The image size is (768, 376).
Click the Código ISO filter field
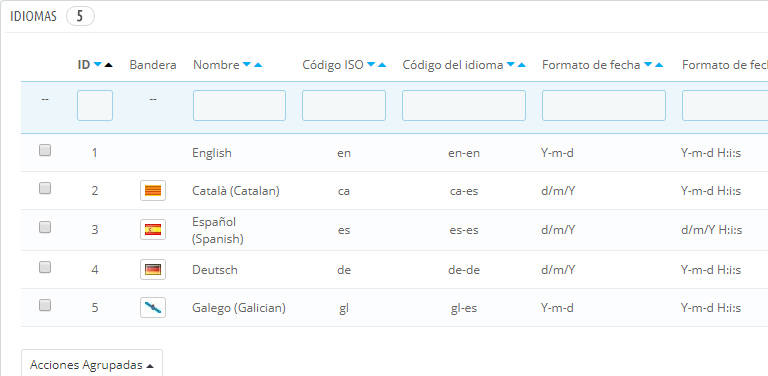[344, 105]
